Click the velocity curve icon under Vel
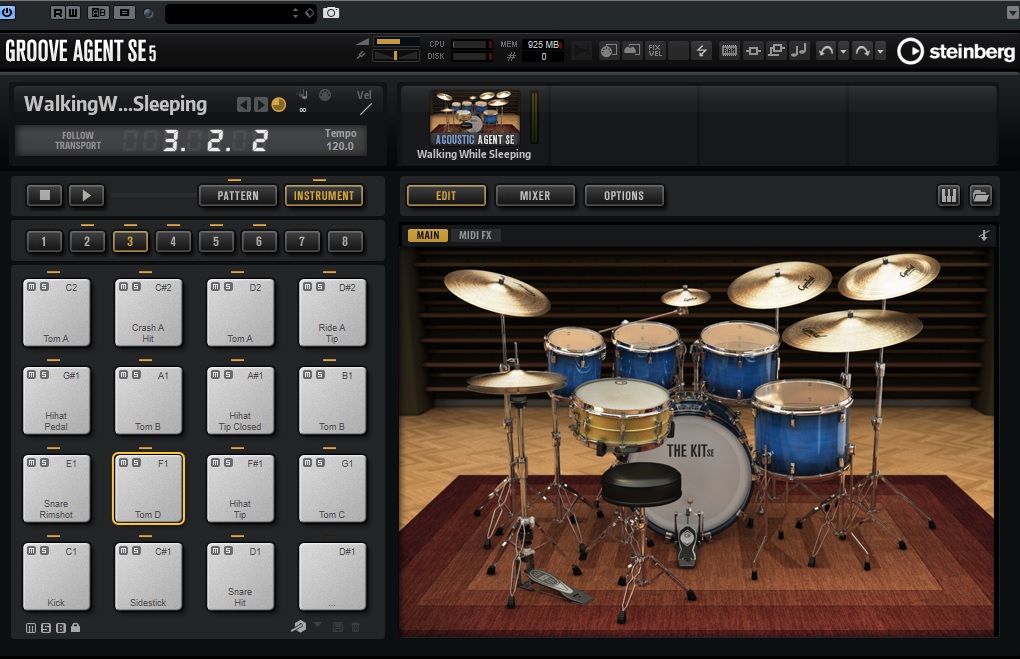The image size is (1020, 659). click(x=366, y=109)
